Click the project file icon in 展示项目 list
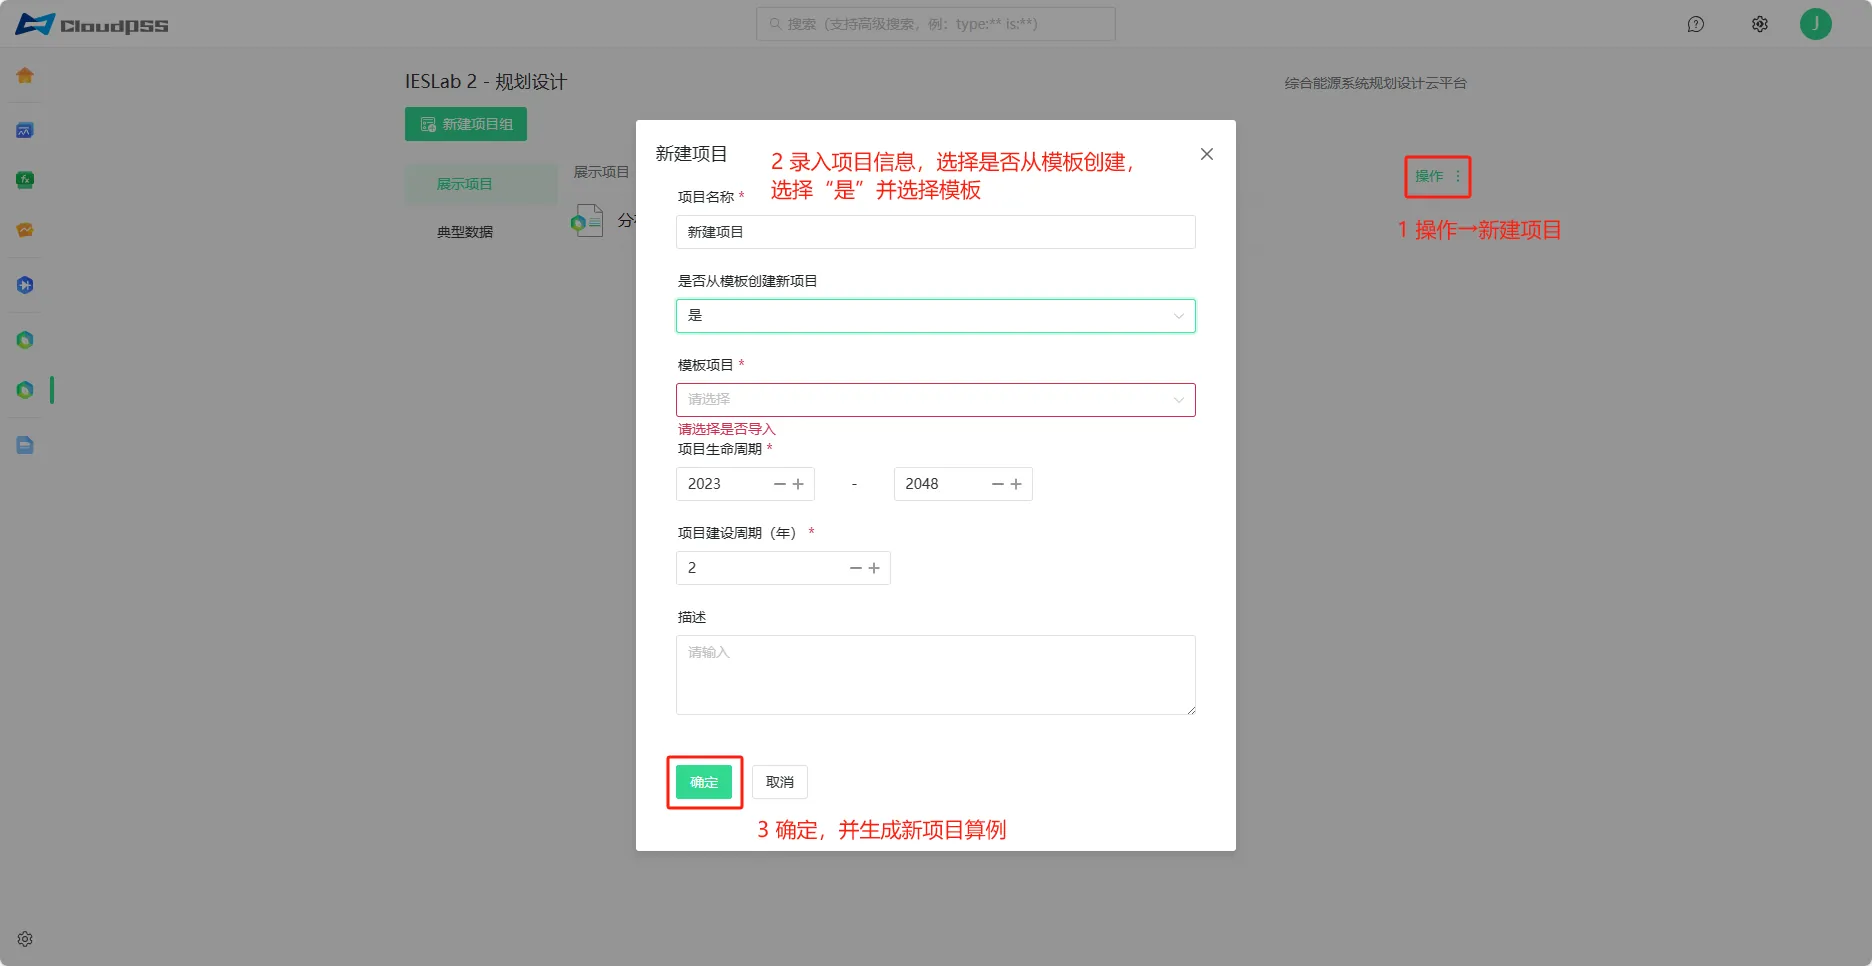The width and height of the screenshot is (1872, 966). [587, 220]
